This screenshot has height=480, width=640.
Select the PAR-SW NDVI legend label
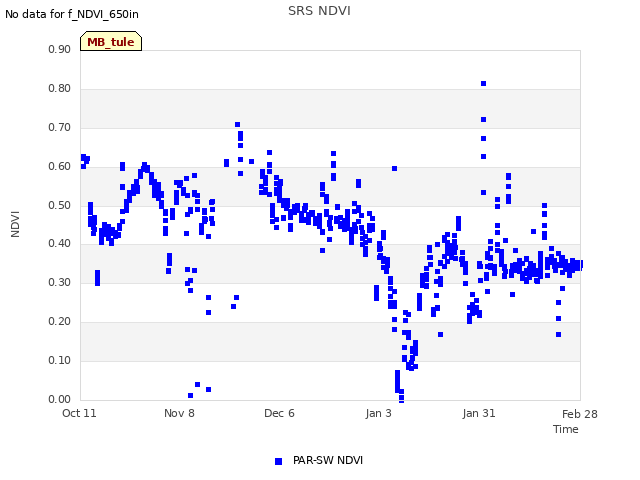pos(328,460)
